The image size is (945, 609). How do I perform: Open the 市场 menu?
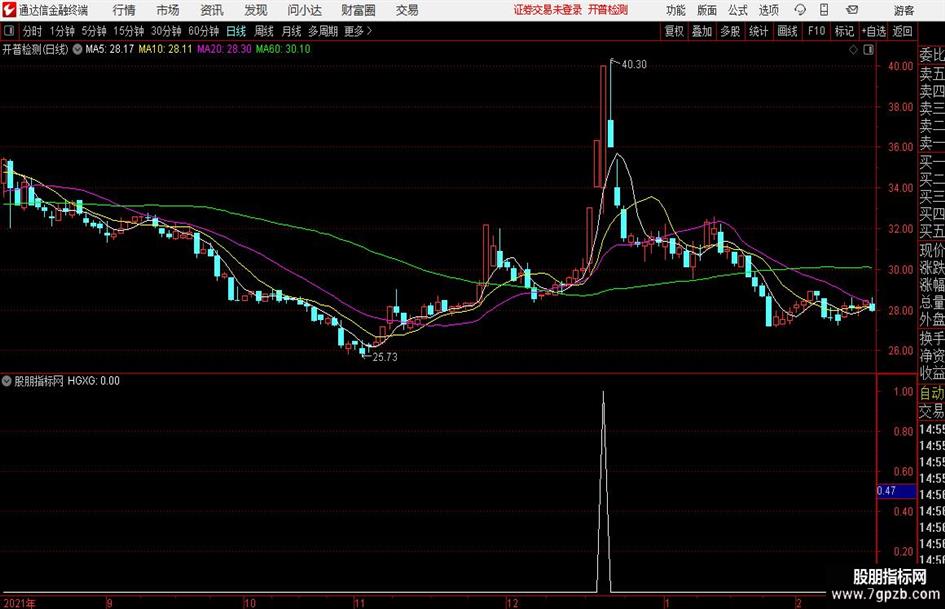click(168, 10)
